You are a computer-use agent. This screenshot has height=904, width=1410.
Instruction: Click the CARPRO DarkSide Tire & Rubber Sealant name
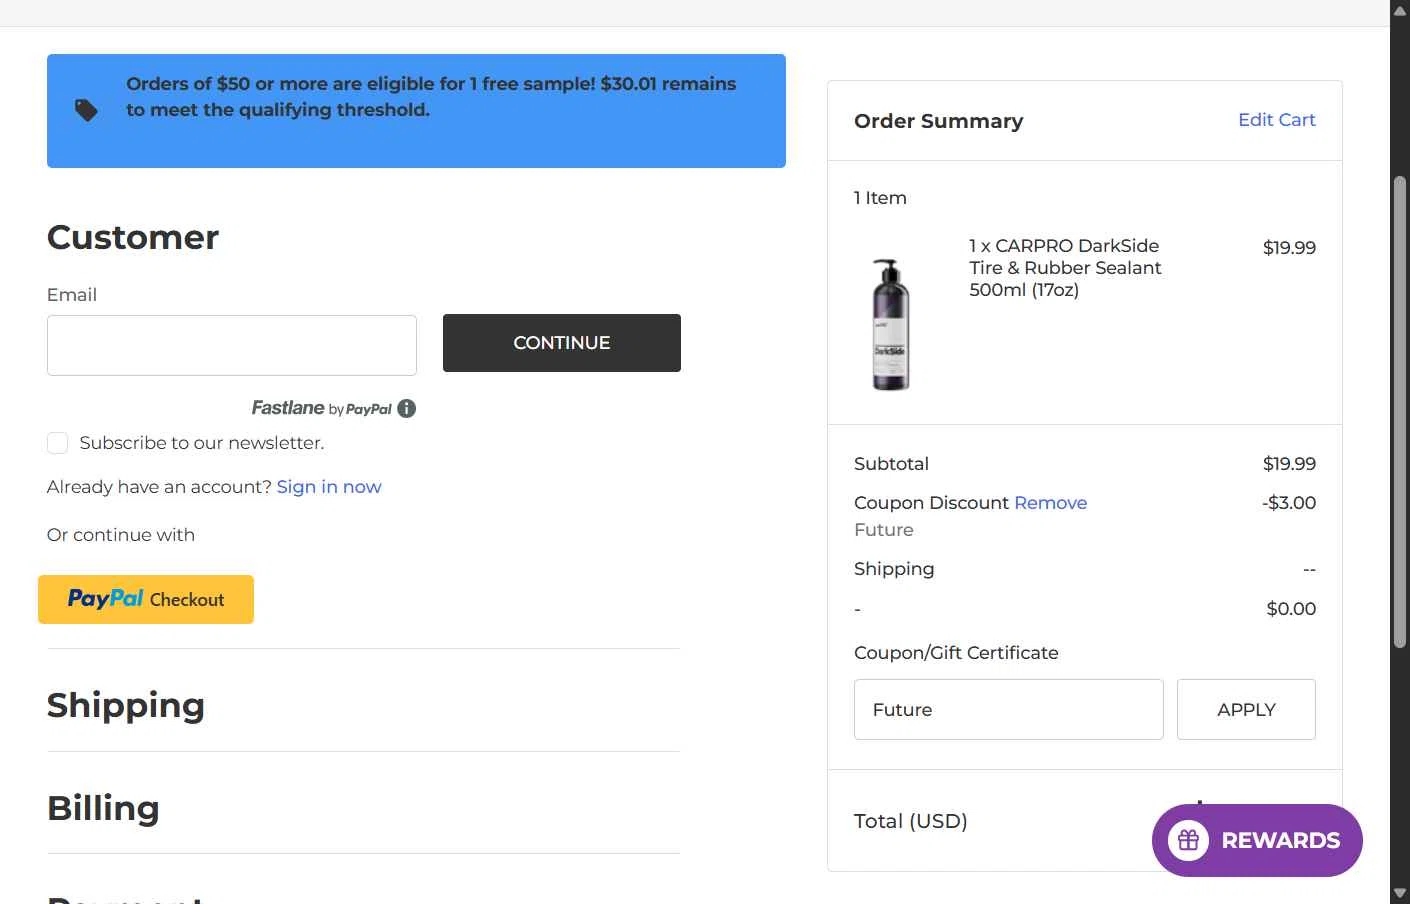coord(1065,268)
